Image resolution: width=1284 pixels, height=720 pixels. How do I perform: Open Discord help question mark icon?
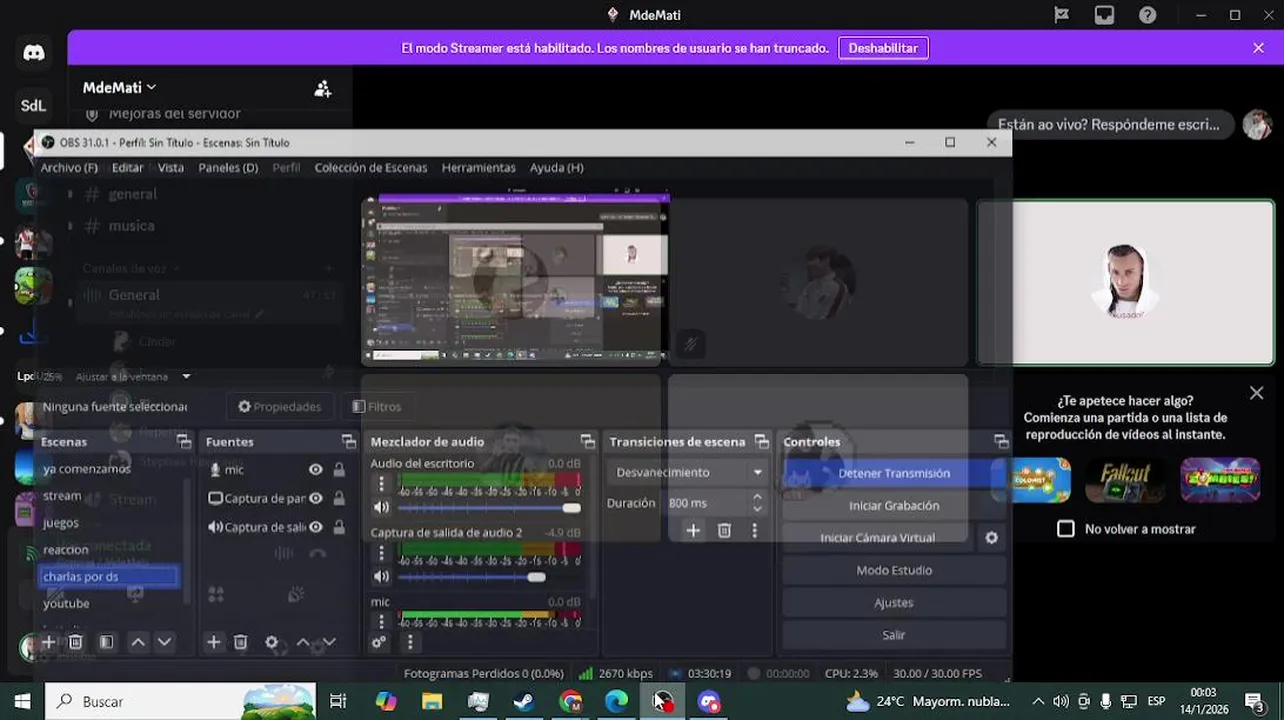pyautogui.click(x=1148, y=15)
